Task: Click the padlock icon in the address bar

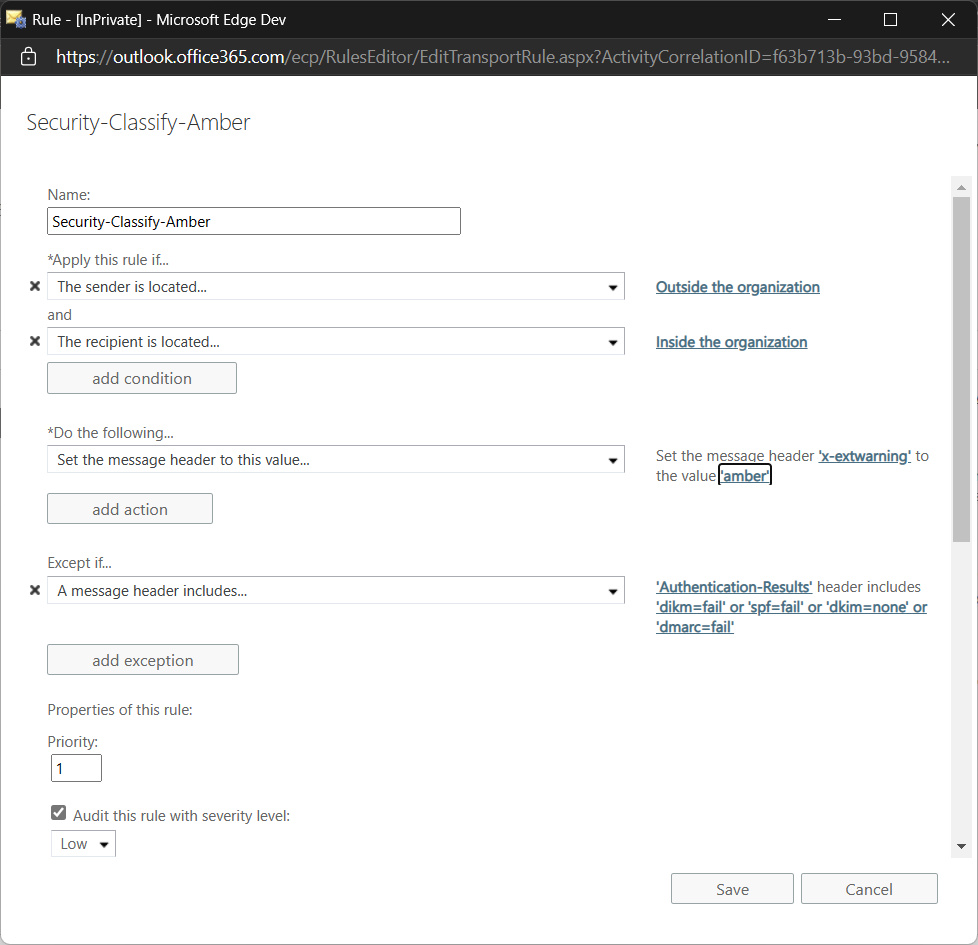Action: click(27, 56)
